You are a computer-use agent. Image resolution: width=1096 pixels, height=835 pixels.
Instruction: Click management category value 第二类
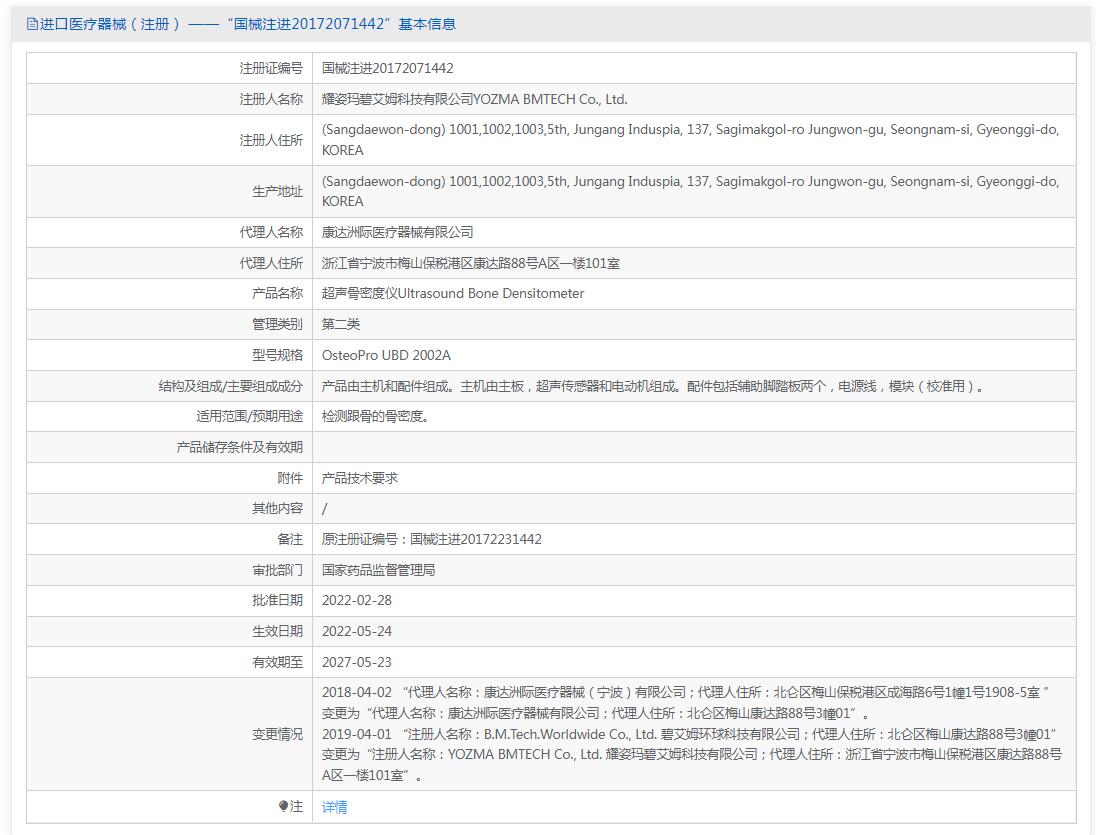(340, 324)
